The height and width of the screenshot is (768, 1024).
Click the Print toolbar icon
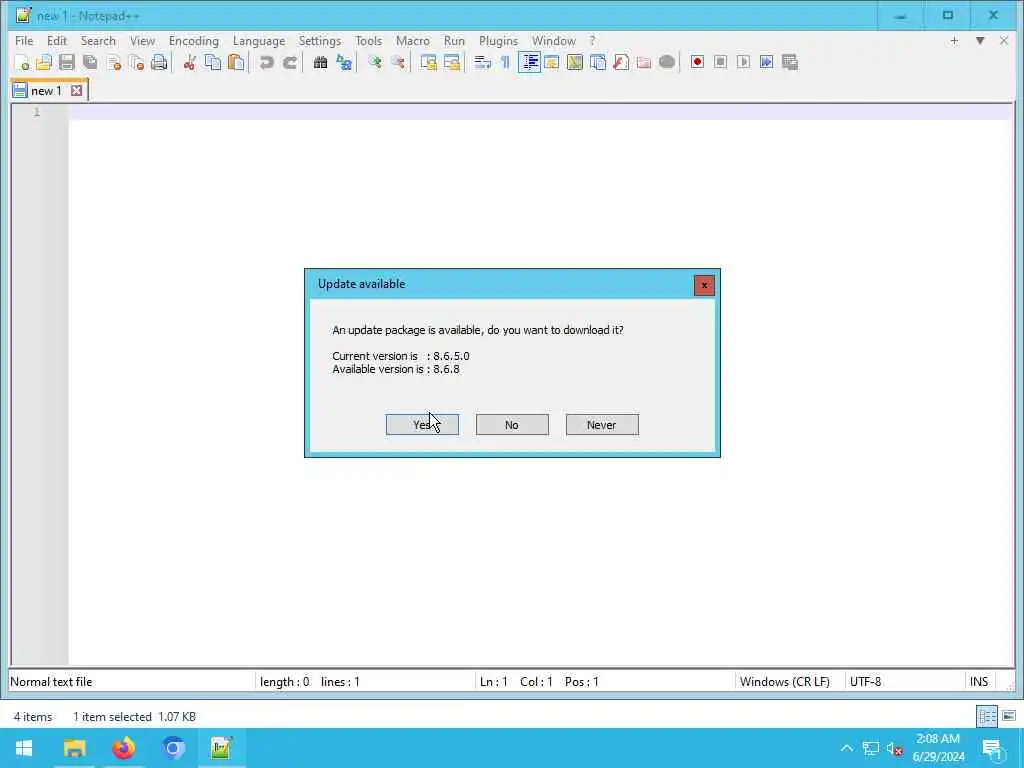coord(159,63)
